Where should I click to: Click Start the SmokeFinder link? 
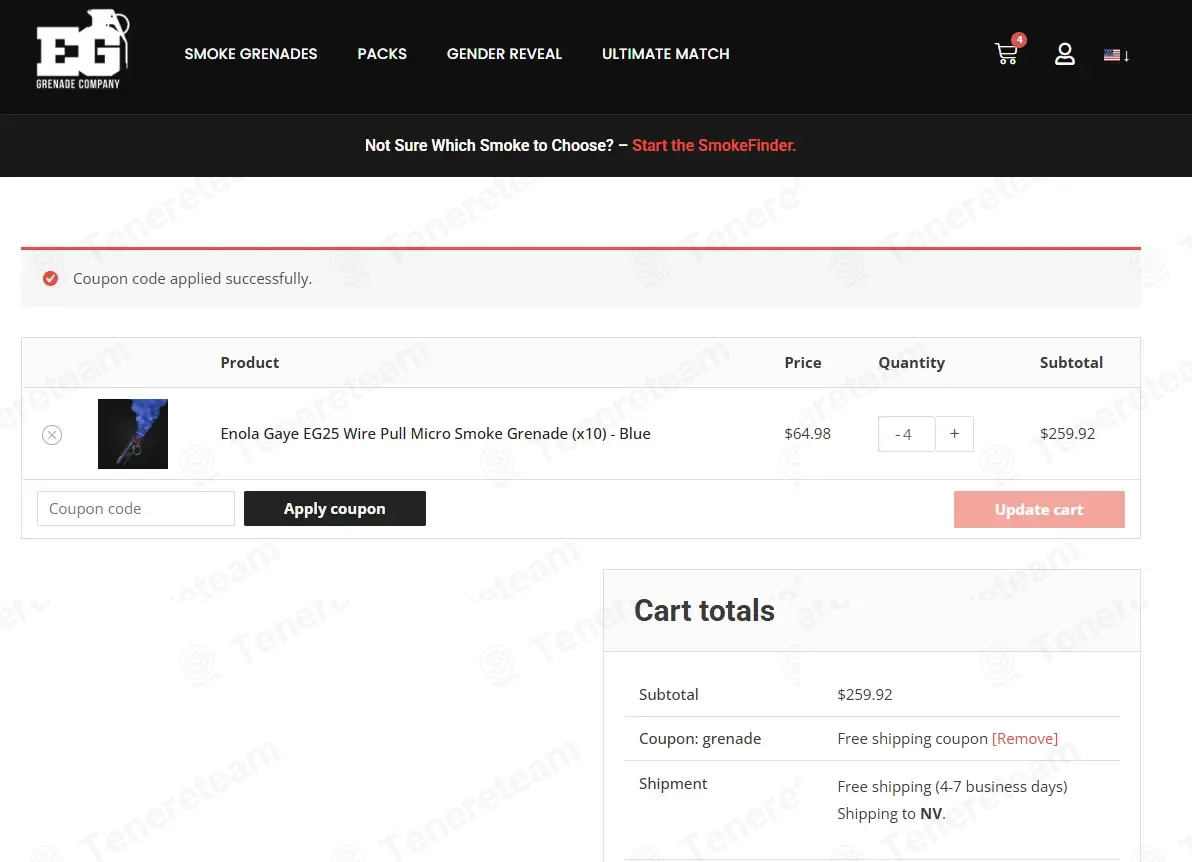[x=714, y=145]
